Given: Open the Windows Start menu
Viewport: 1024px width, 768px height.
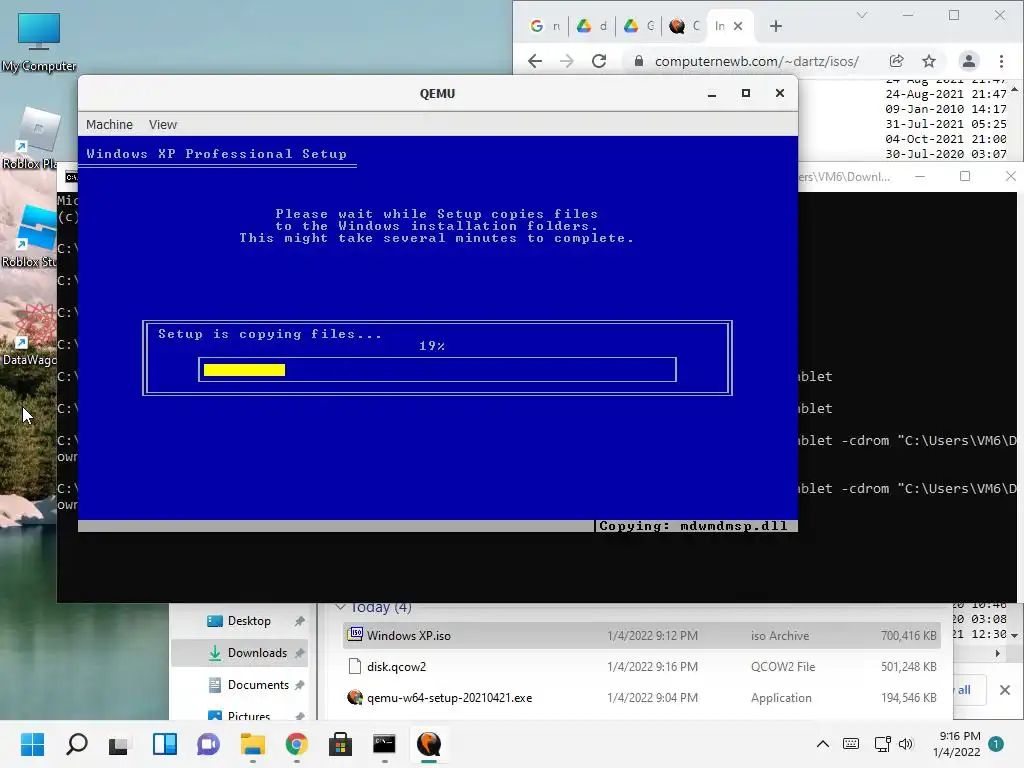Looking at the screenshot, I should [32, 744].
